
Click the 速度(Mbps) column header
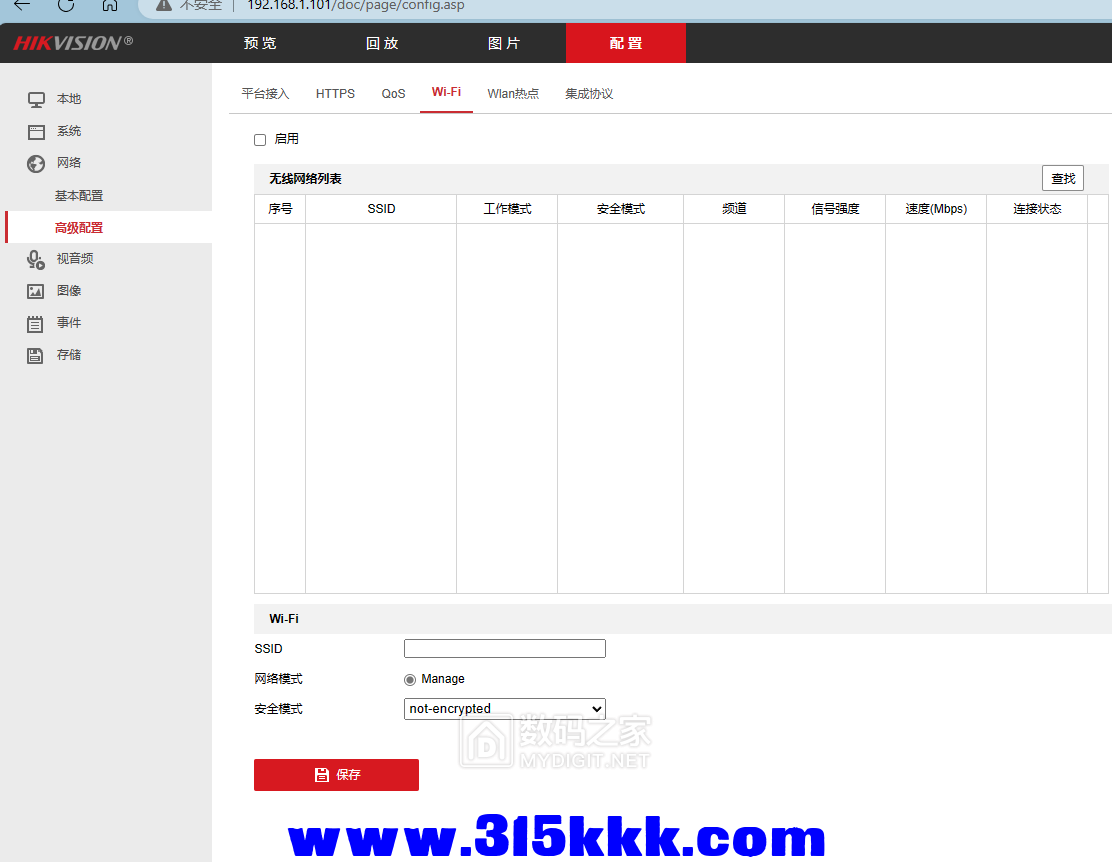(x=936, y=209)
